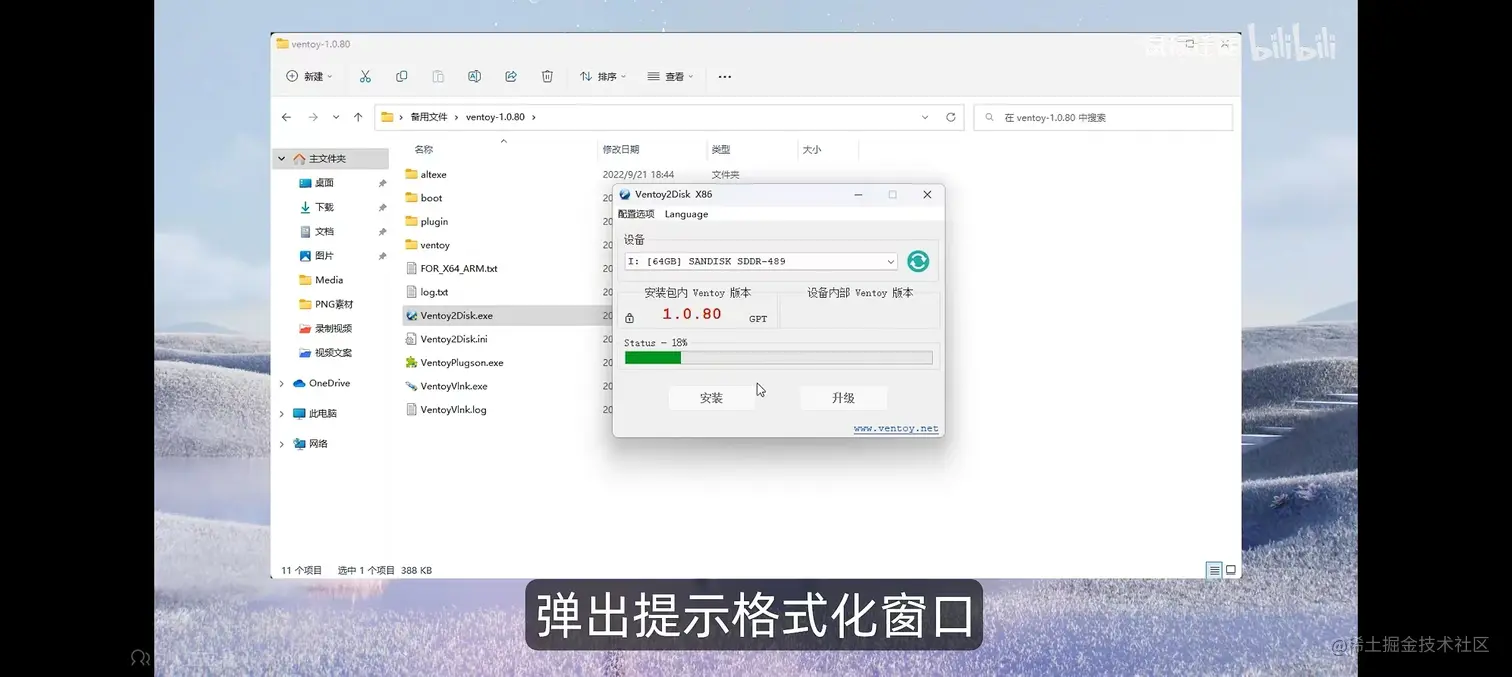Click the address bar refresh icon
This screenshot has width=1512, height=677.
coord(951,117)
